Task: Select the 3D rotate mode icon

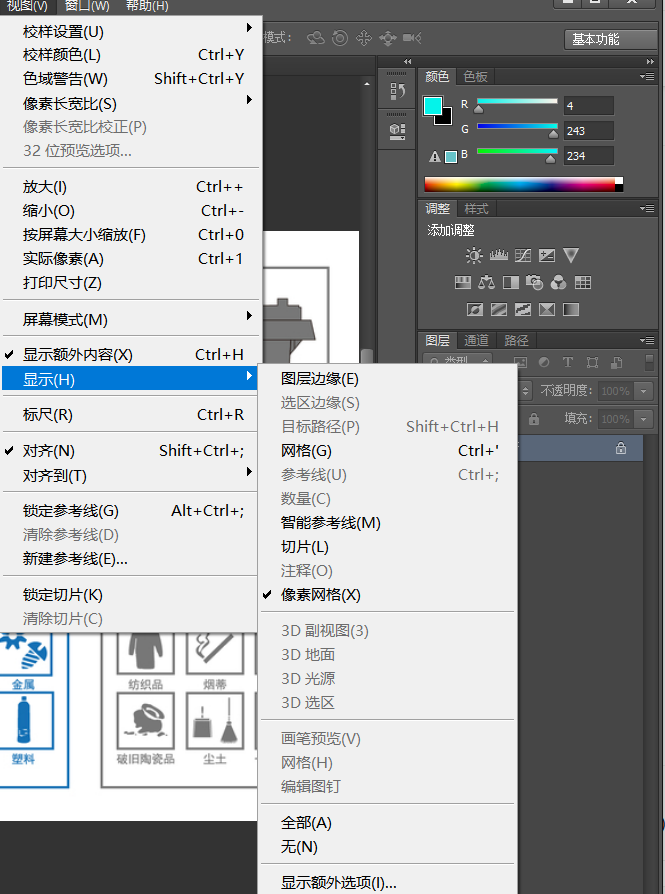Action: (x=315, y=38)
